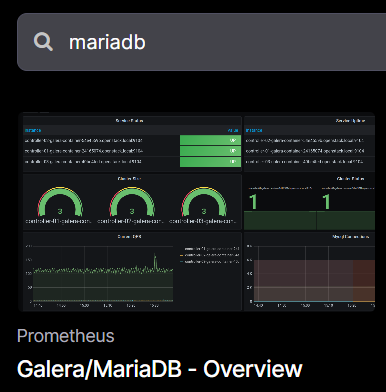The height and width of the screenshot is (392, 386).
Task: Click the first controller-01 gauge in preview
Action: [x=60, y=202]
